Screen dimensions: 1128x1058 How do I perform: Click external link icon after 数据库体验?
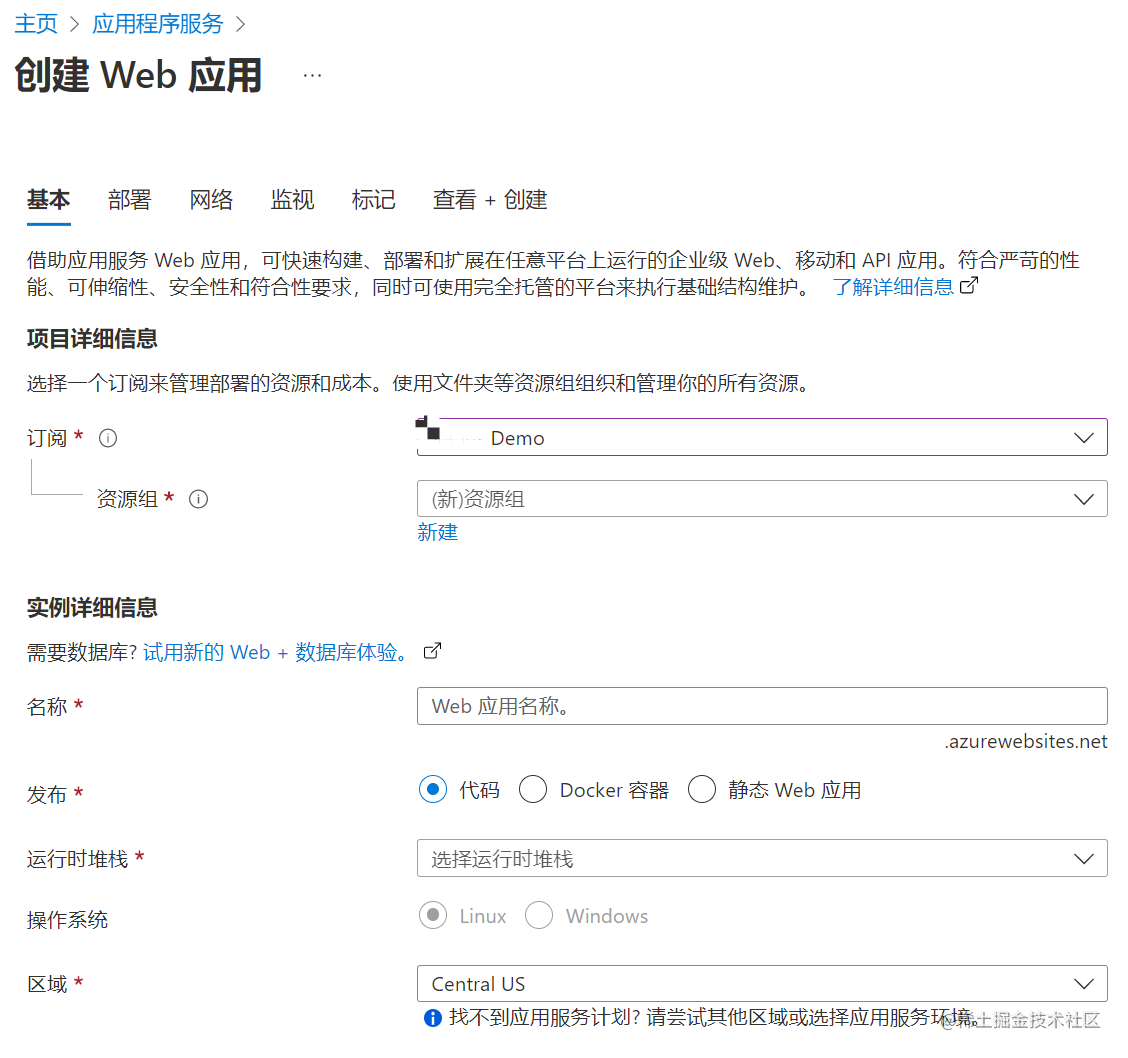point(432,651)
